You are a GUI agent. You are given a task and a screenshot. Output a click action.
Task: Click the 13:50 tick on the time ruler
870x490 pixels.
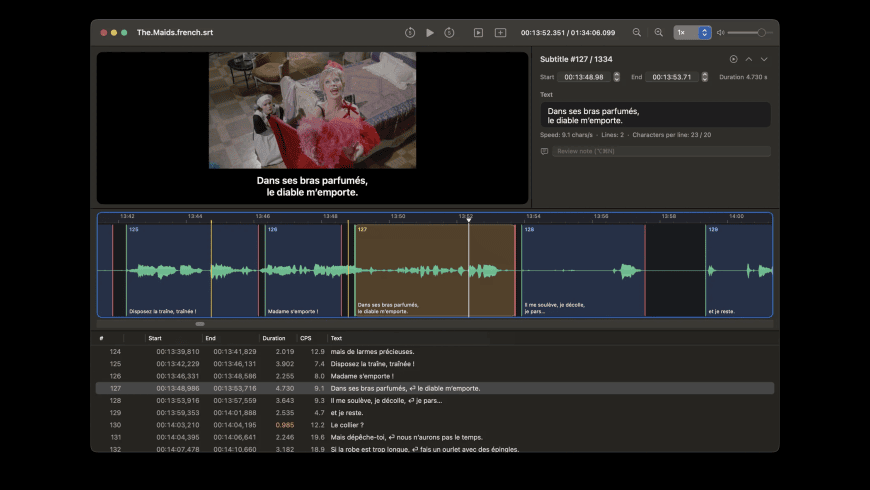pos(398,216)
